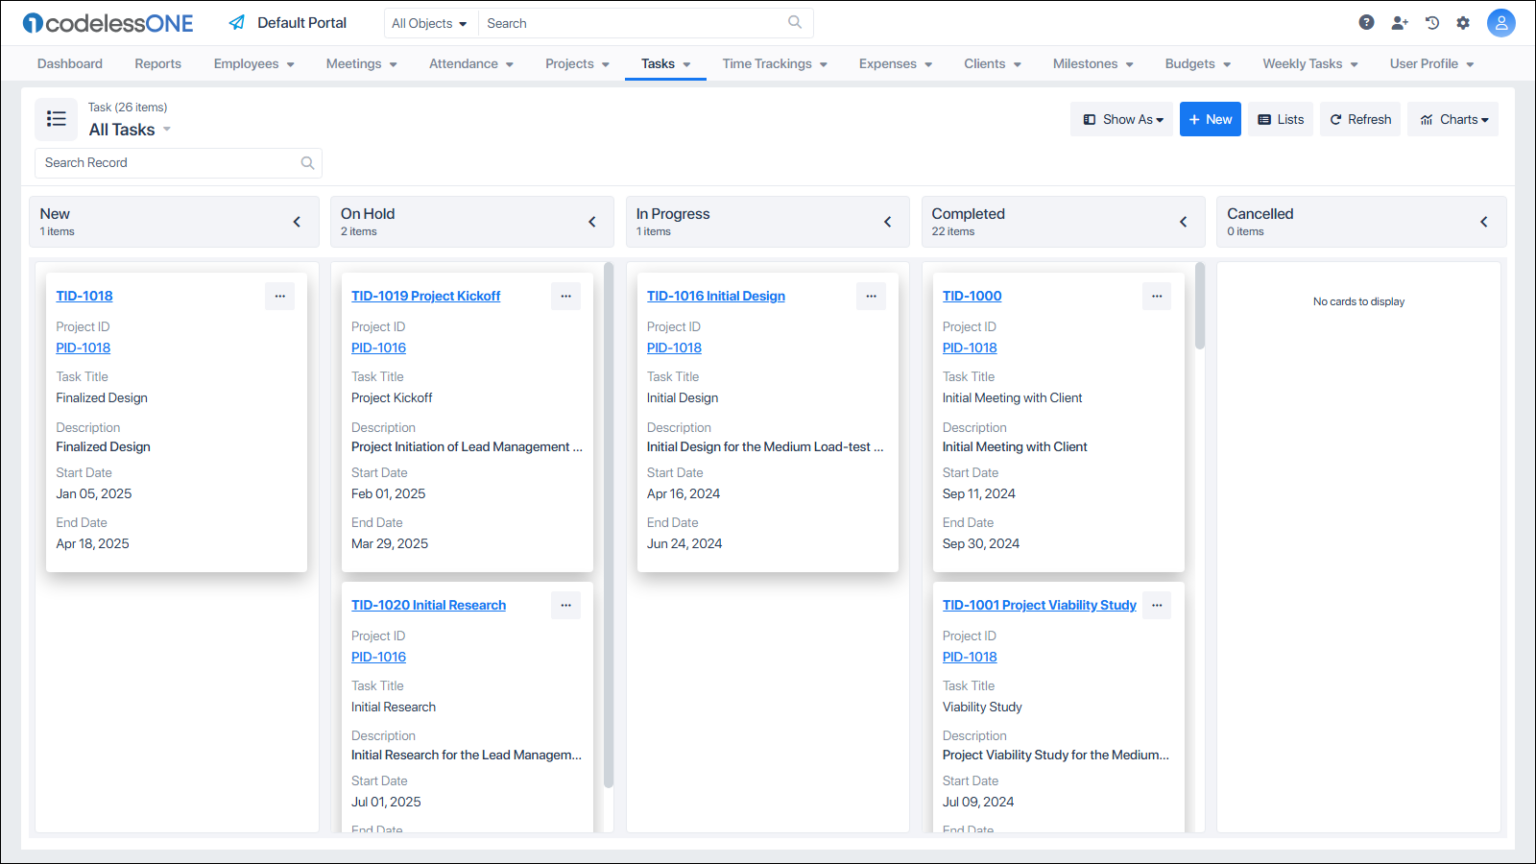Image resolution: width=1536 pixels, height=864 pixels.
Task: Open the TID-1001 Project Viability Study link
Action: (1039, 605)
